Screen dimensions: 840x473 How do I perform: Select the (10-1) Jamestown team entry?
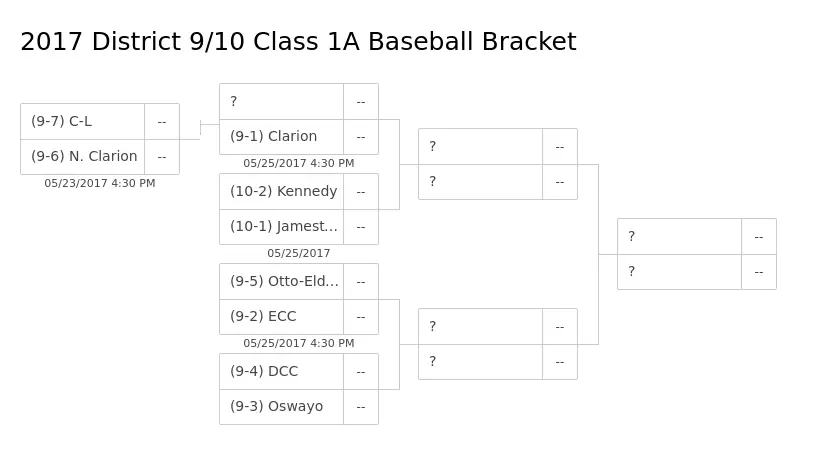coord(283,227)
